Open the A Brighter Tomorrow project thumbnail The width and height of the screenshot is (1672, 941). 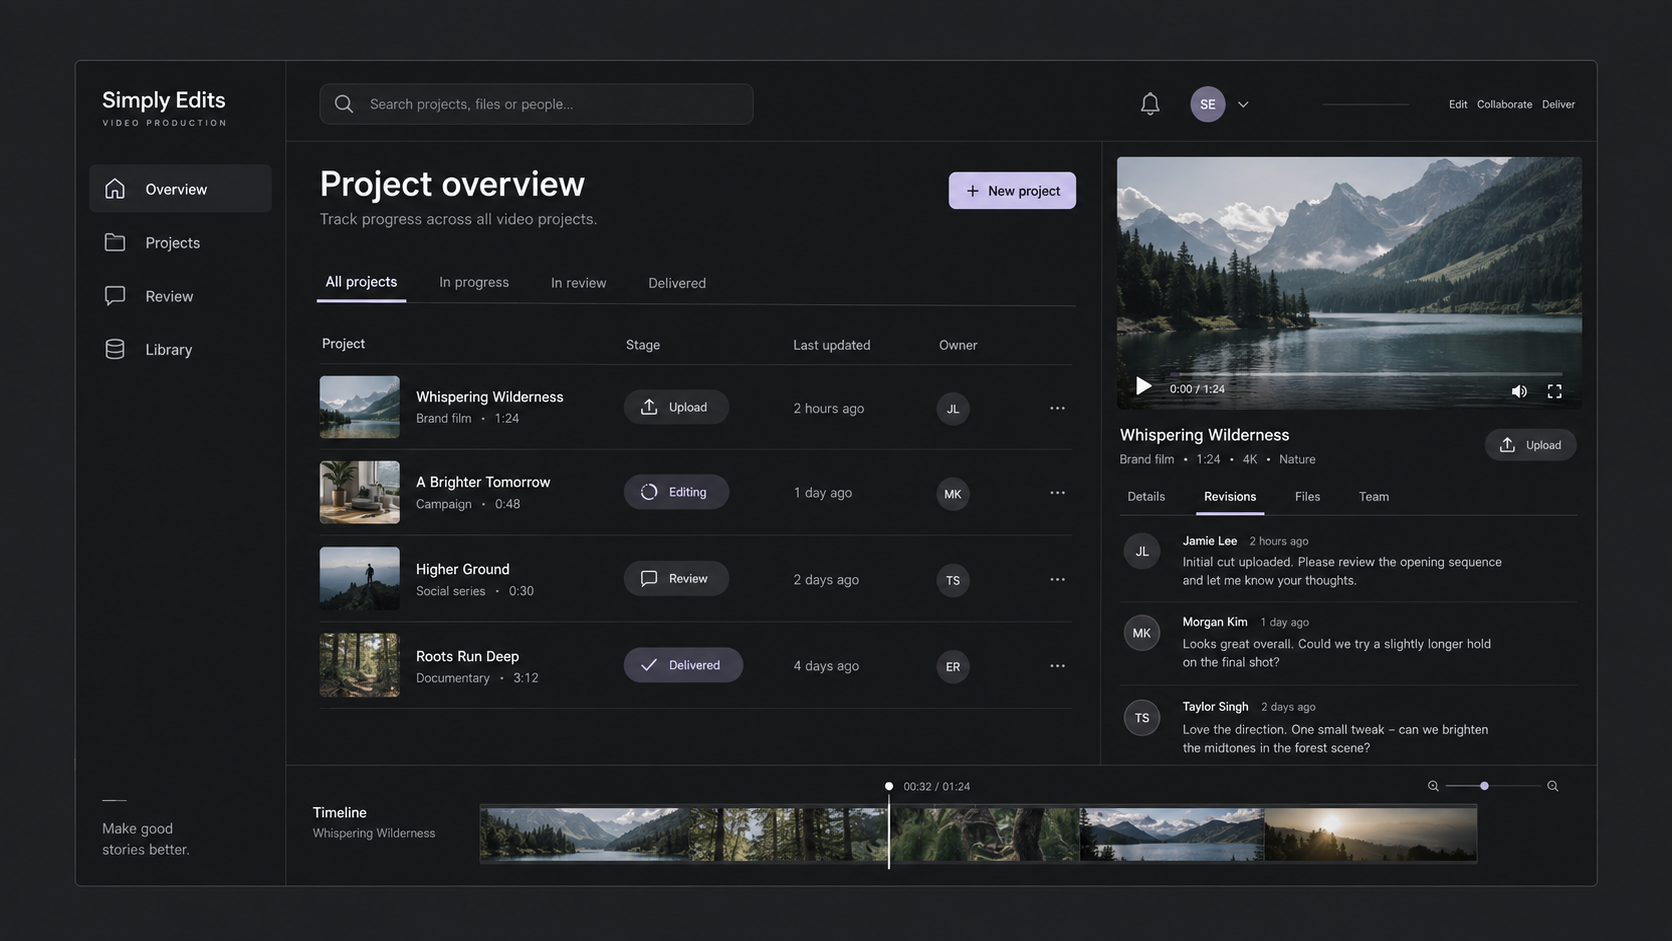tap(359, 492)
